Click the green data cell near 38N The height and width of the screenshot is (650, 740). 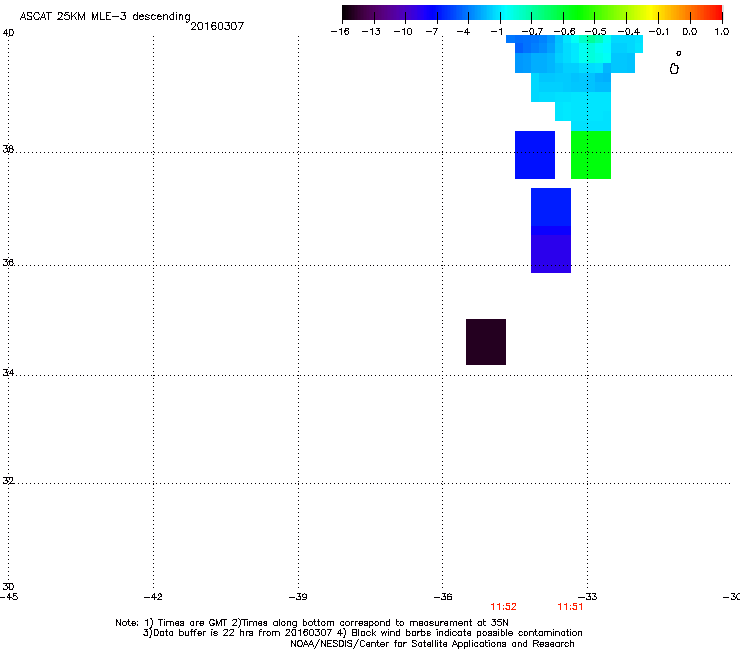tap(591, 155)
